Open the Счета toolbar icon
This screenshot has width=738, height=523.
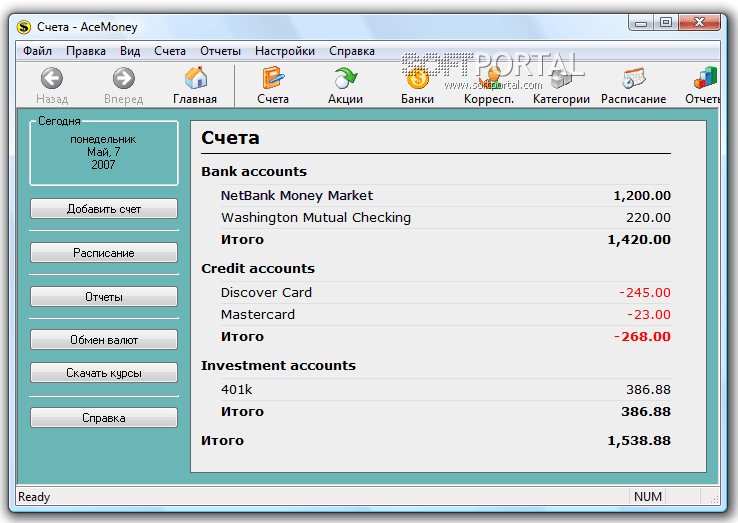(273, 78)
